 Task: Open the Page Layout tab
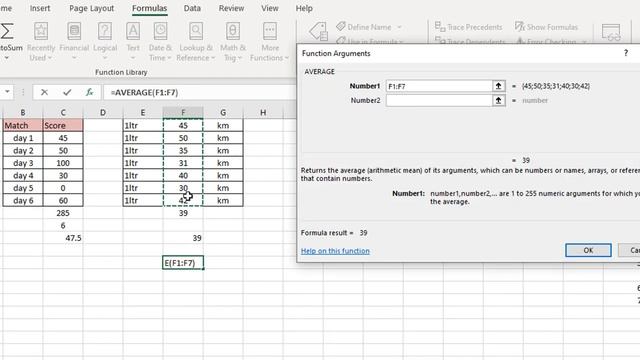[91, 8]
